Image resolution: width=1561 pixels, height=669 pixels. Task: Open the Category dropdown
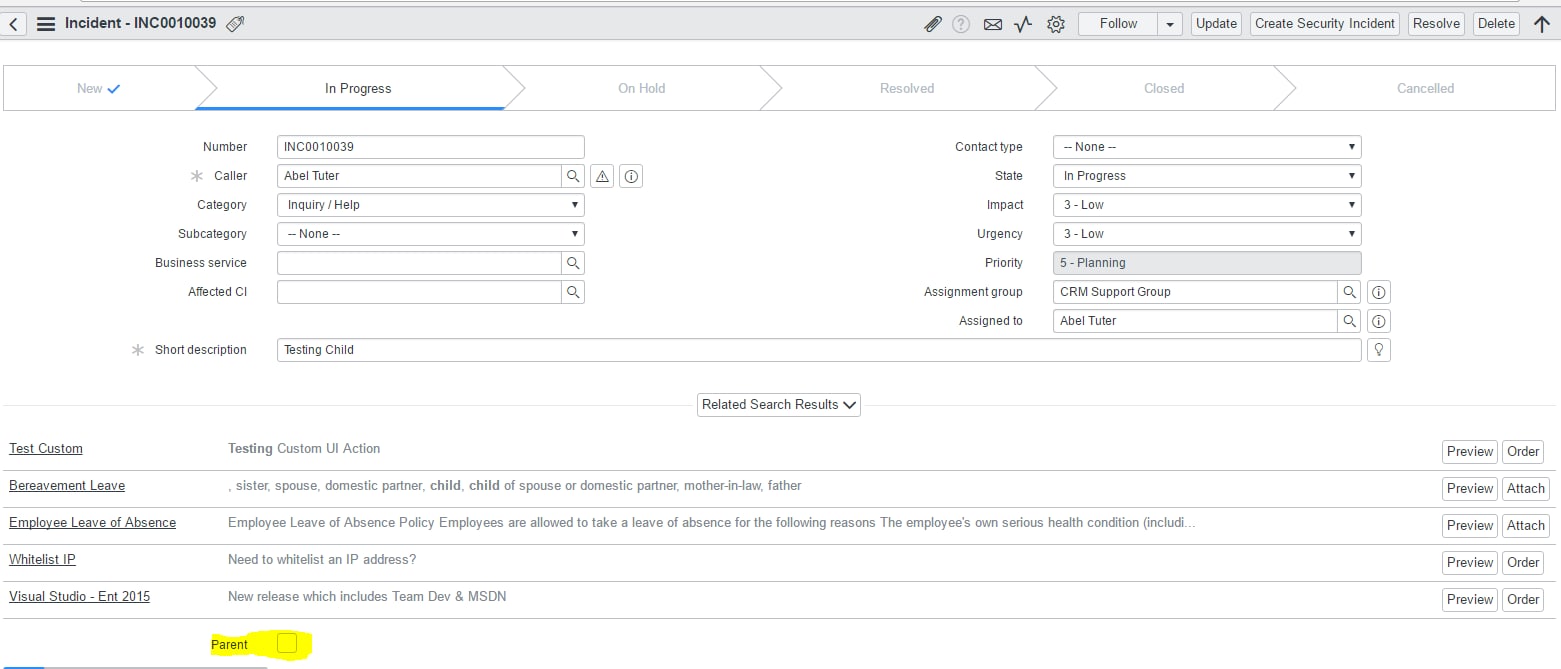click(x=431, y=205)
